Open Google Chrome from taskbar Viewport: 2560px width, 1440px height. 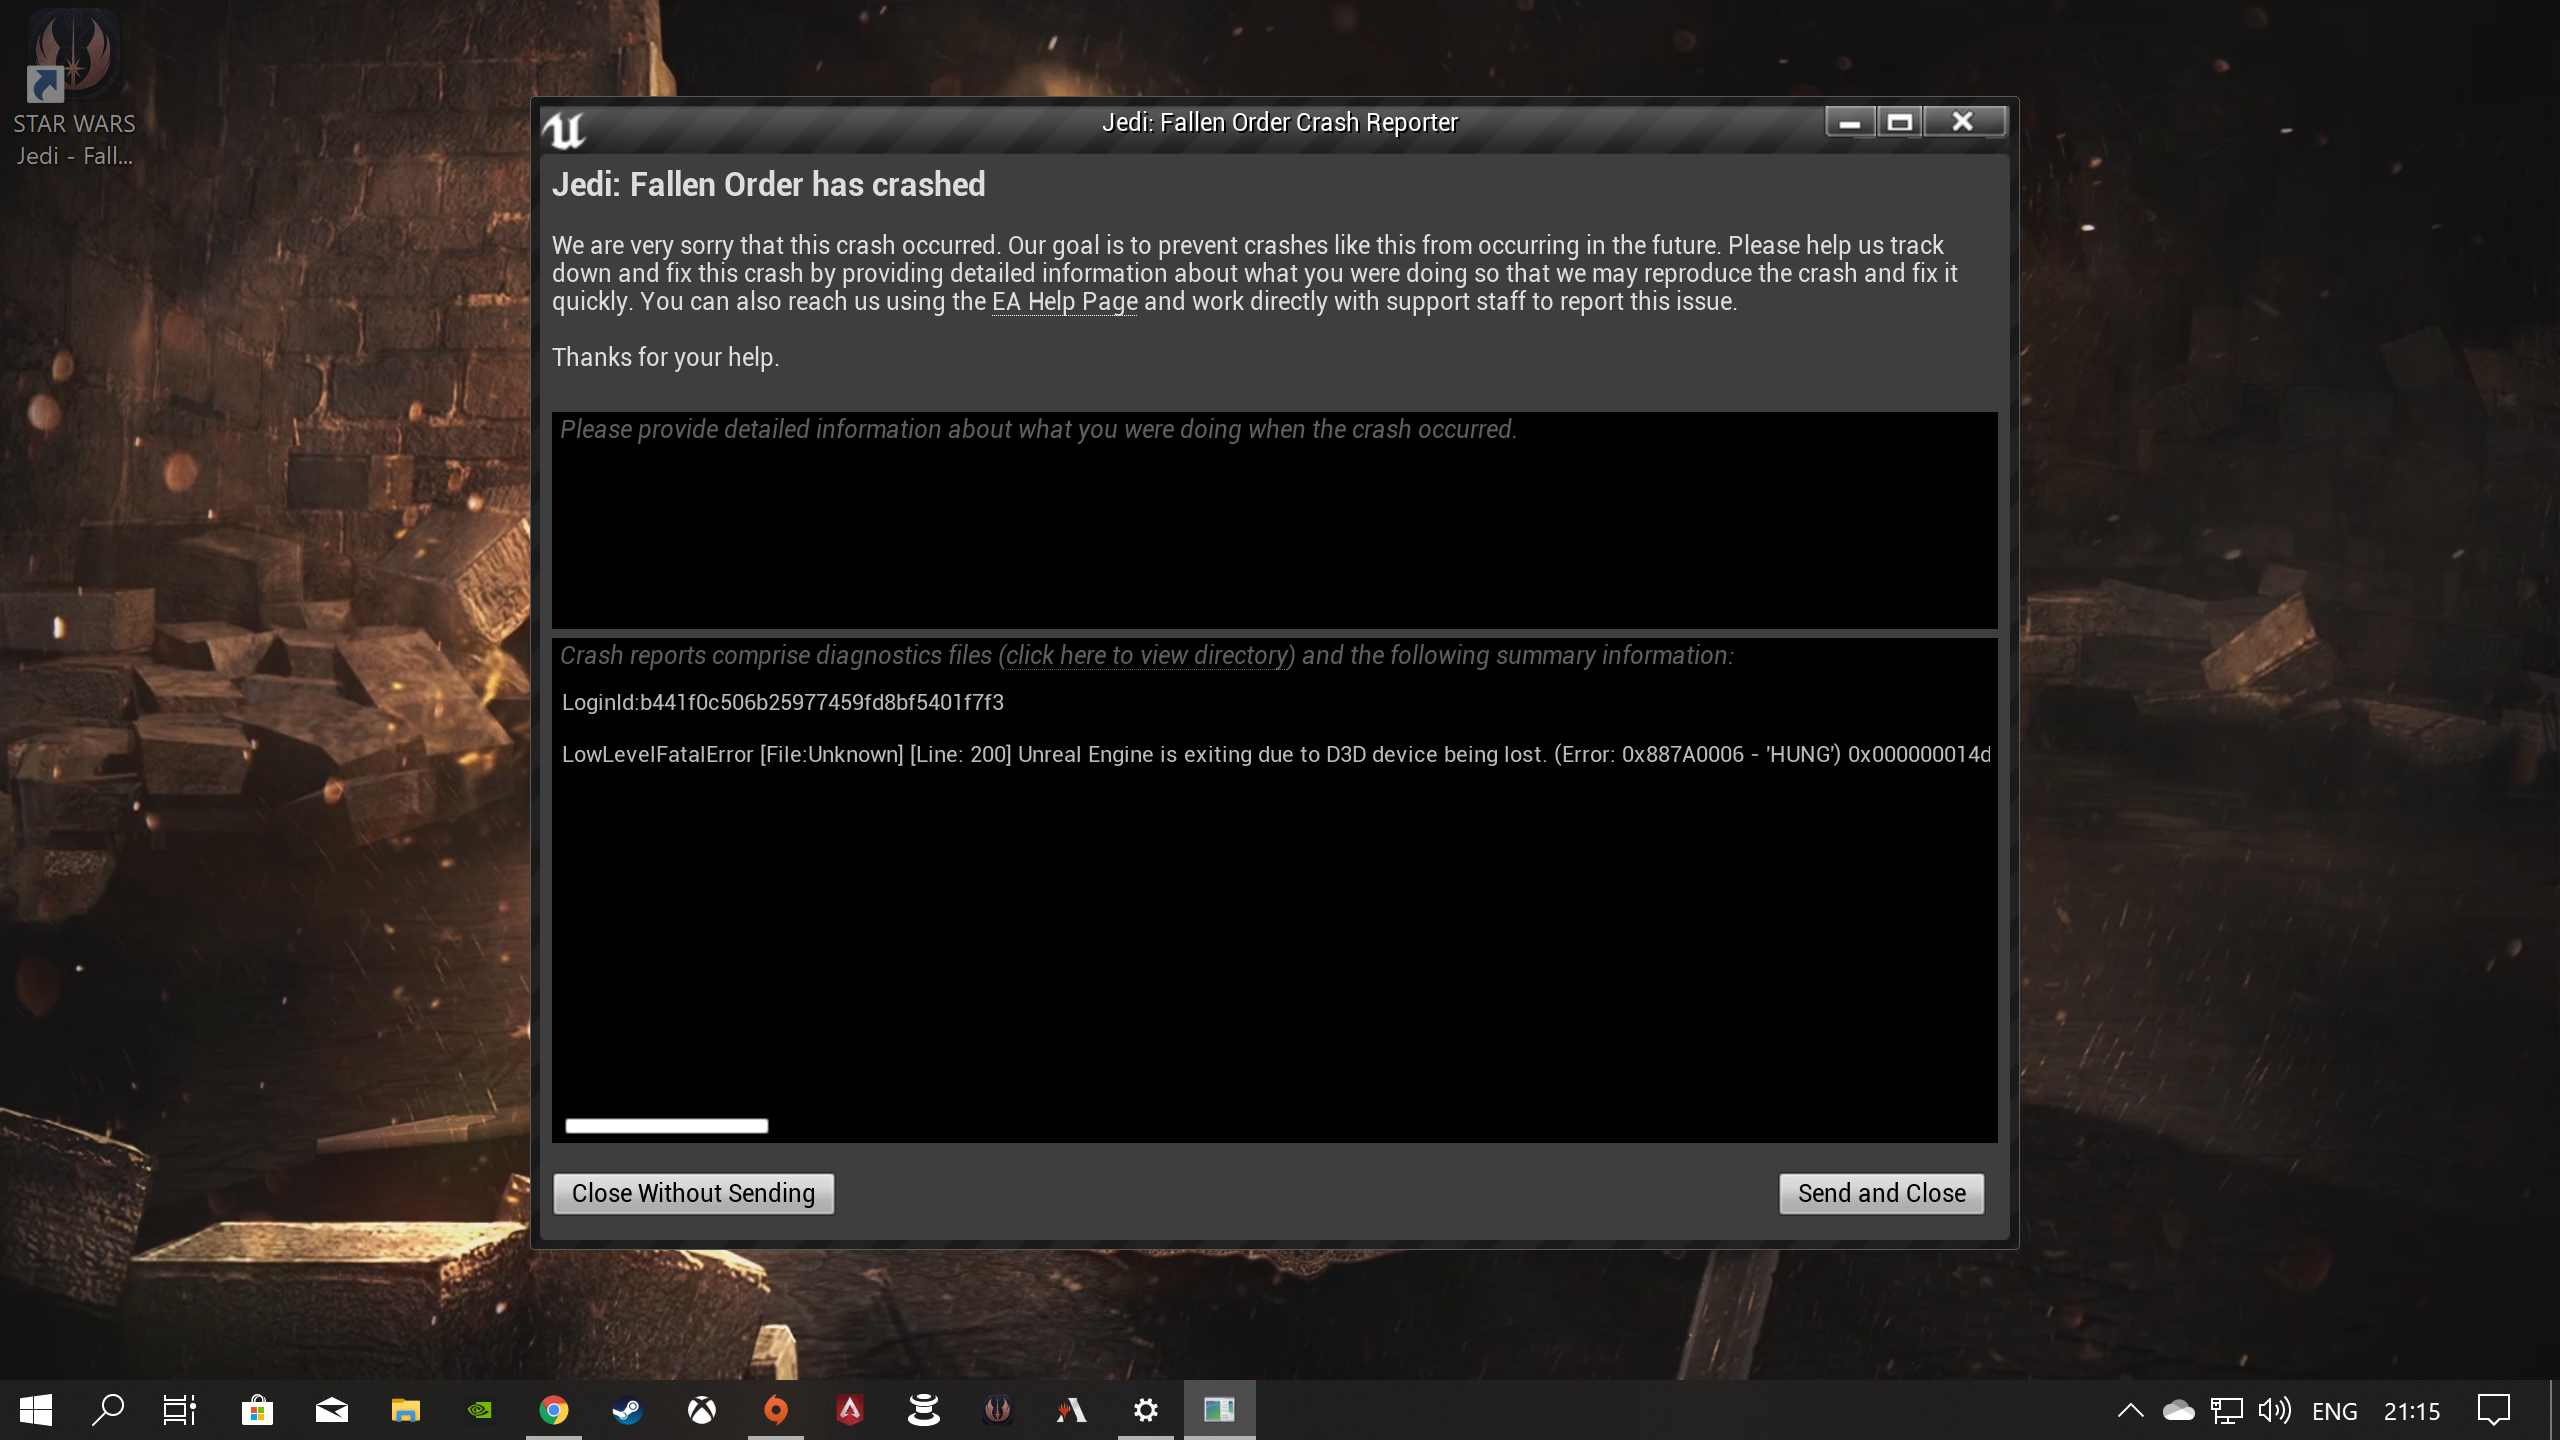[554, 1410]
